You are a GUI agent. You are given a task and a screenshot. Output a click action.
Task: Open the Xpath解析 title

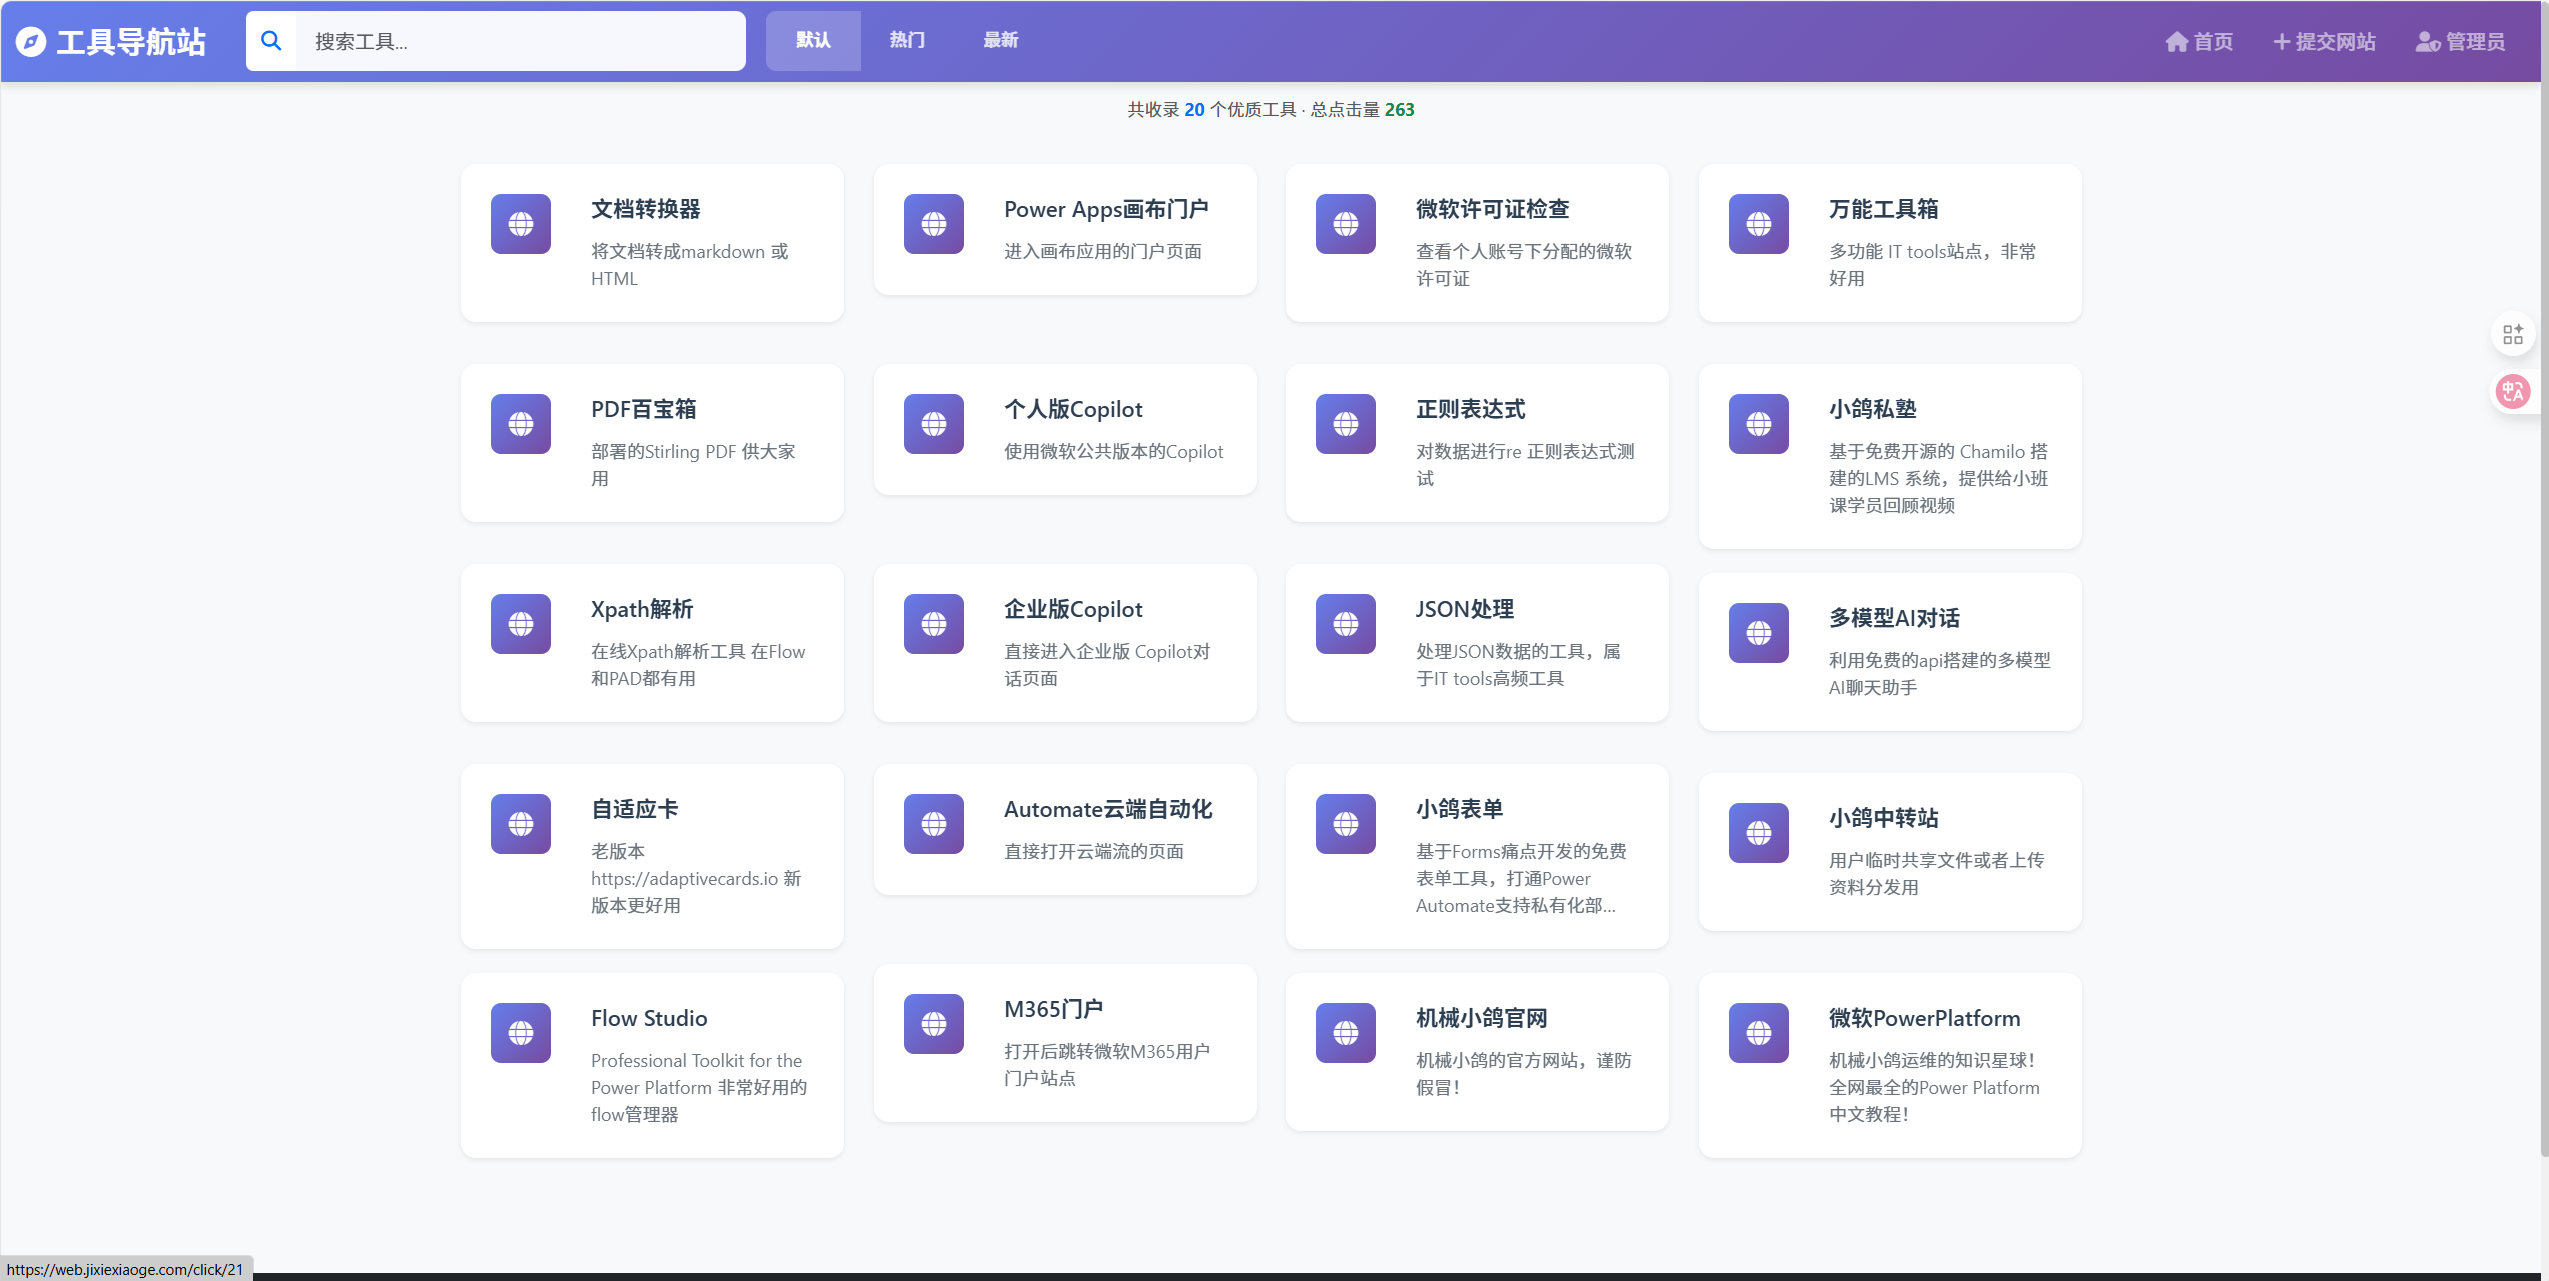pos(642,609)
